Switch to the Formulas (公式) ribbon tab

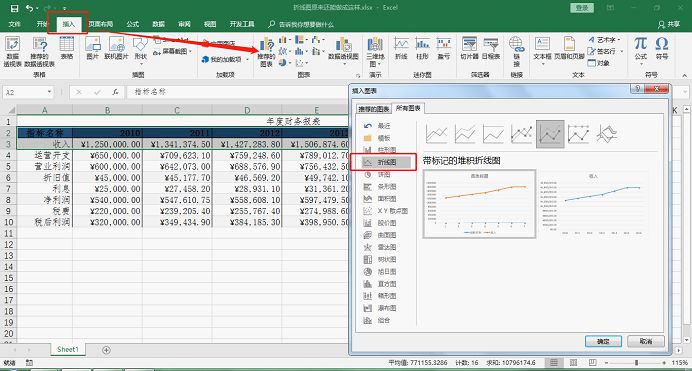(x=132, y=24)
